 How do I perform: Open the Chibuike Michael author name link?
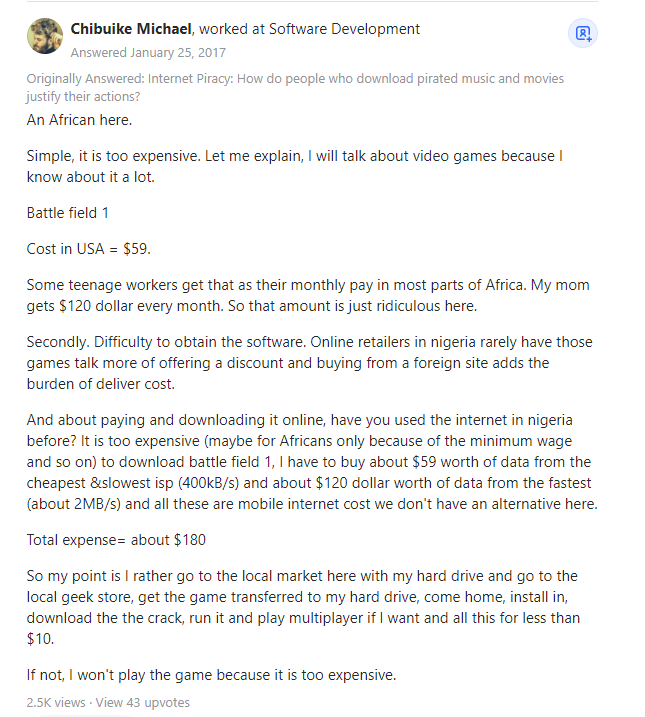tap(131, 29)
